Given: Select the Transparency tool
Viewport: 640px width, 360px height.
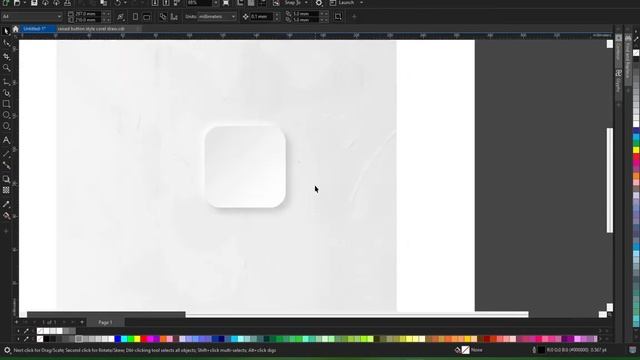Looking at the screenshot, I should coord(6,190).
